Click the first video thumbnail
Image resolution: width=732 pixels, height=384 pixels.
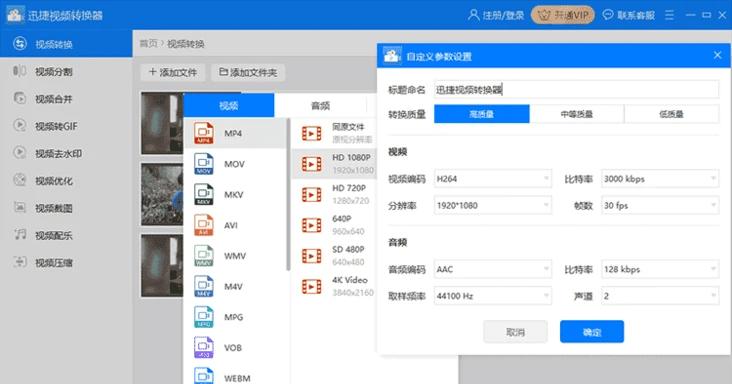tap(162, 123)
